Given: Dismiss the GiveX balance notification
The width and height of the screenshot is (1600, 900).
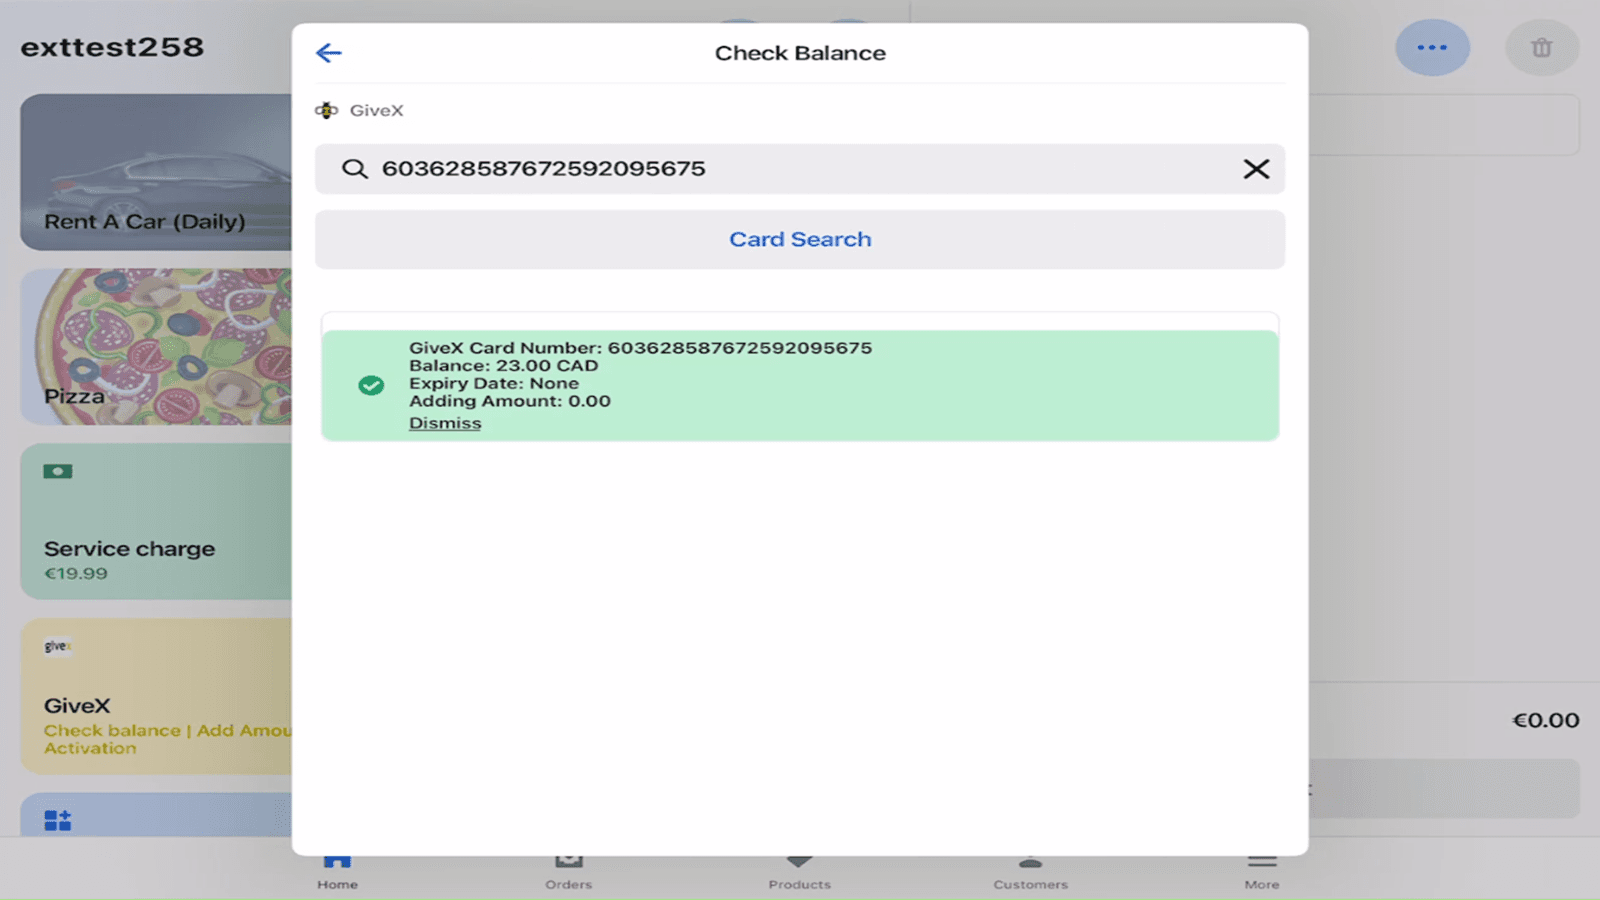Looking at the screenshot, I should coord(445,423).
